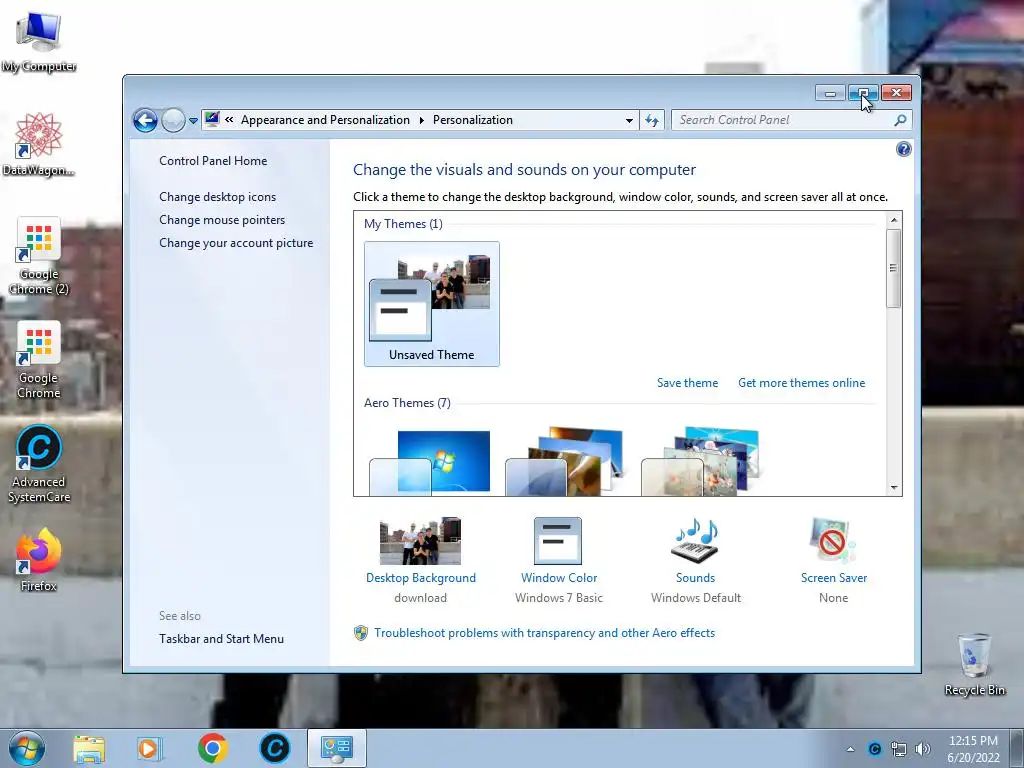Click Show desktop at the taskbar end
The width and height of the screenshot is (1024, 768).
[x=1016, y=748]
